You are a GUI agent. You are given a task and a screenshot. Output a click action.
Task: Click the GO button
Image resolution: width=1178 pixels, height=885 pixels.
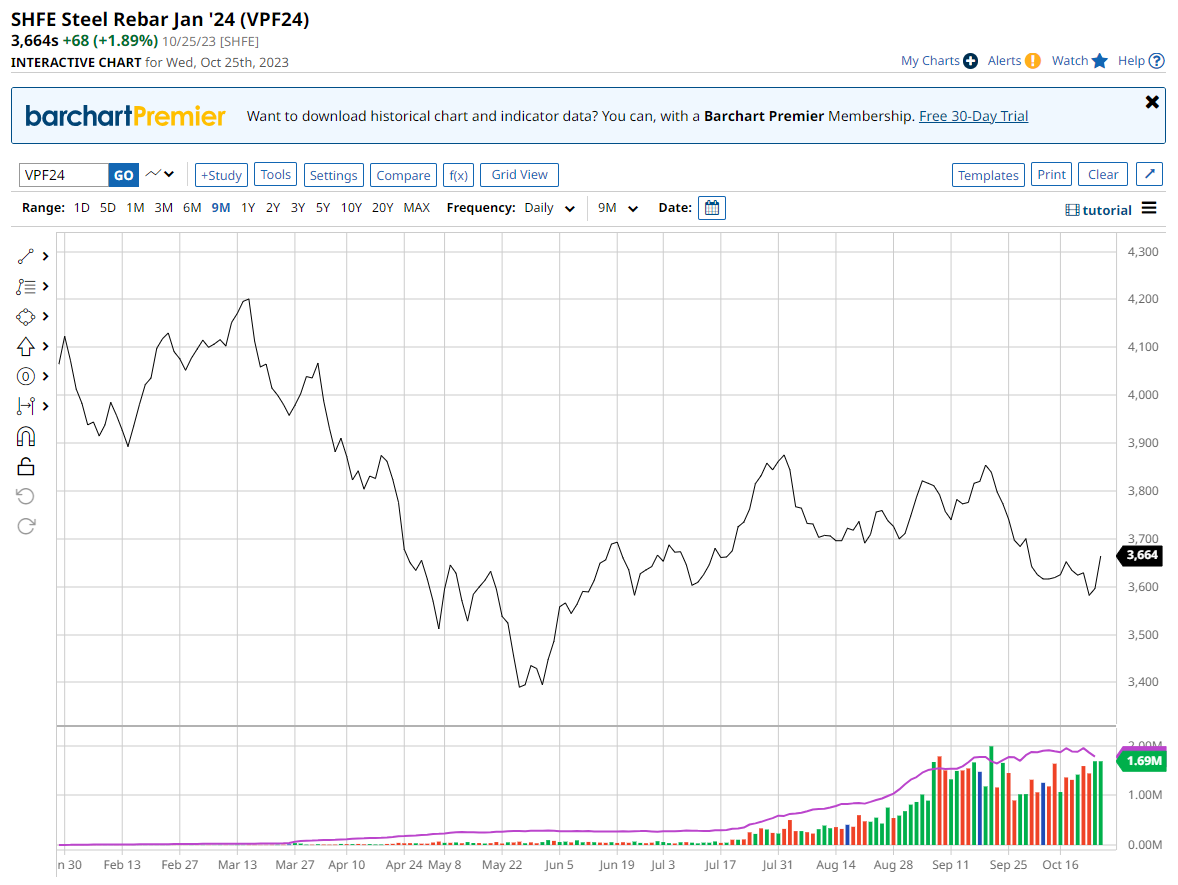tap(124, 175)
